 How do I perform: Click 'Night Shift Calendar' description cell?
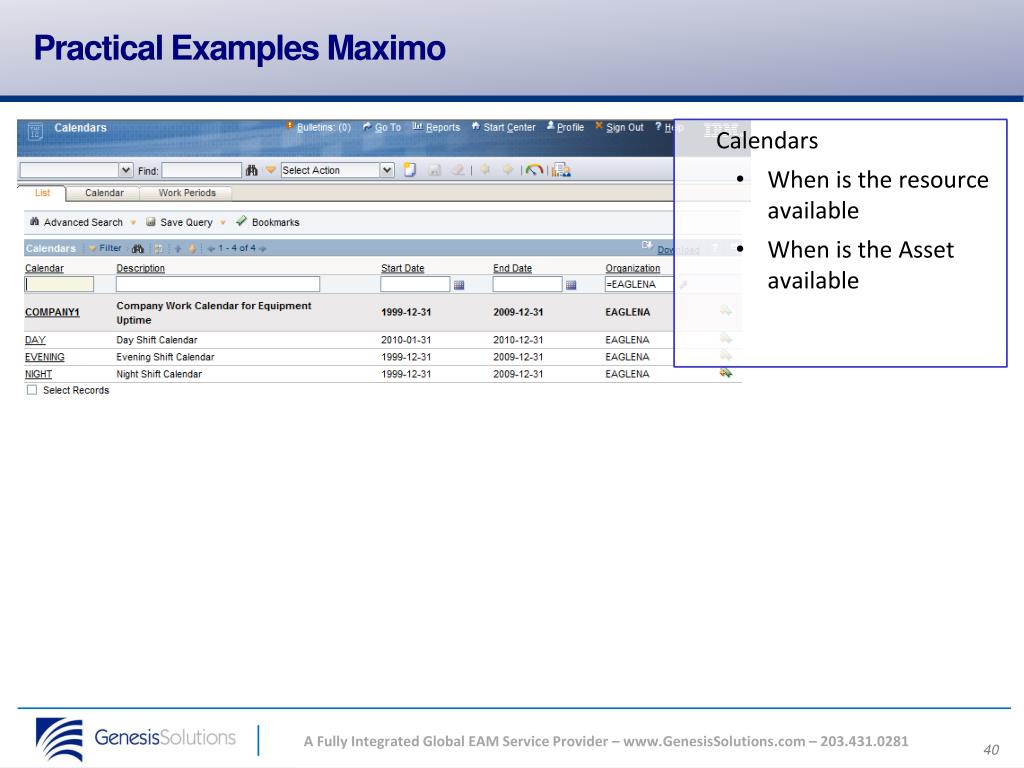159,374
